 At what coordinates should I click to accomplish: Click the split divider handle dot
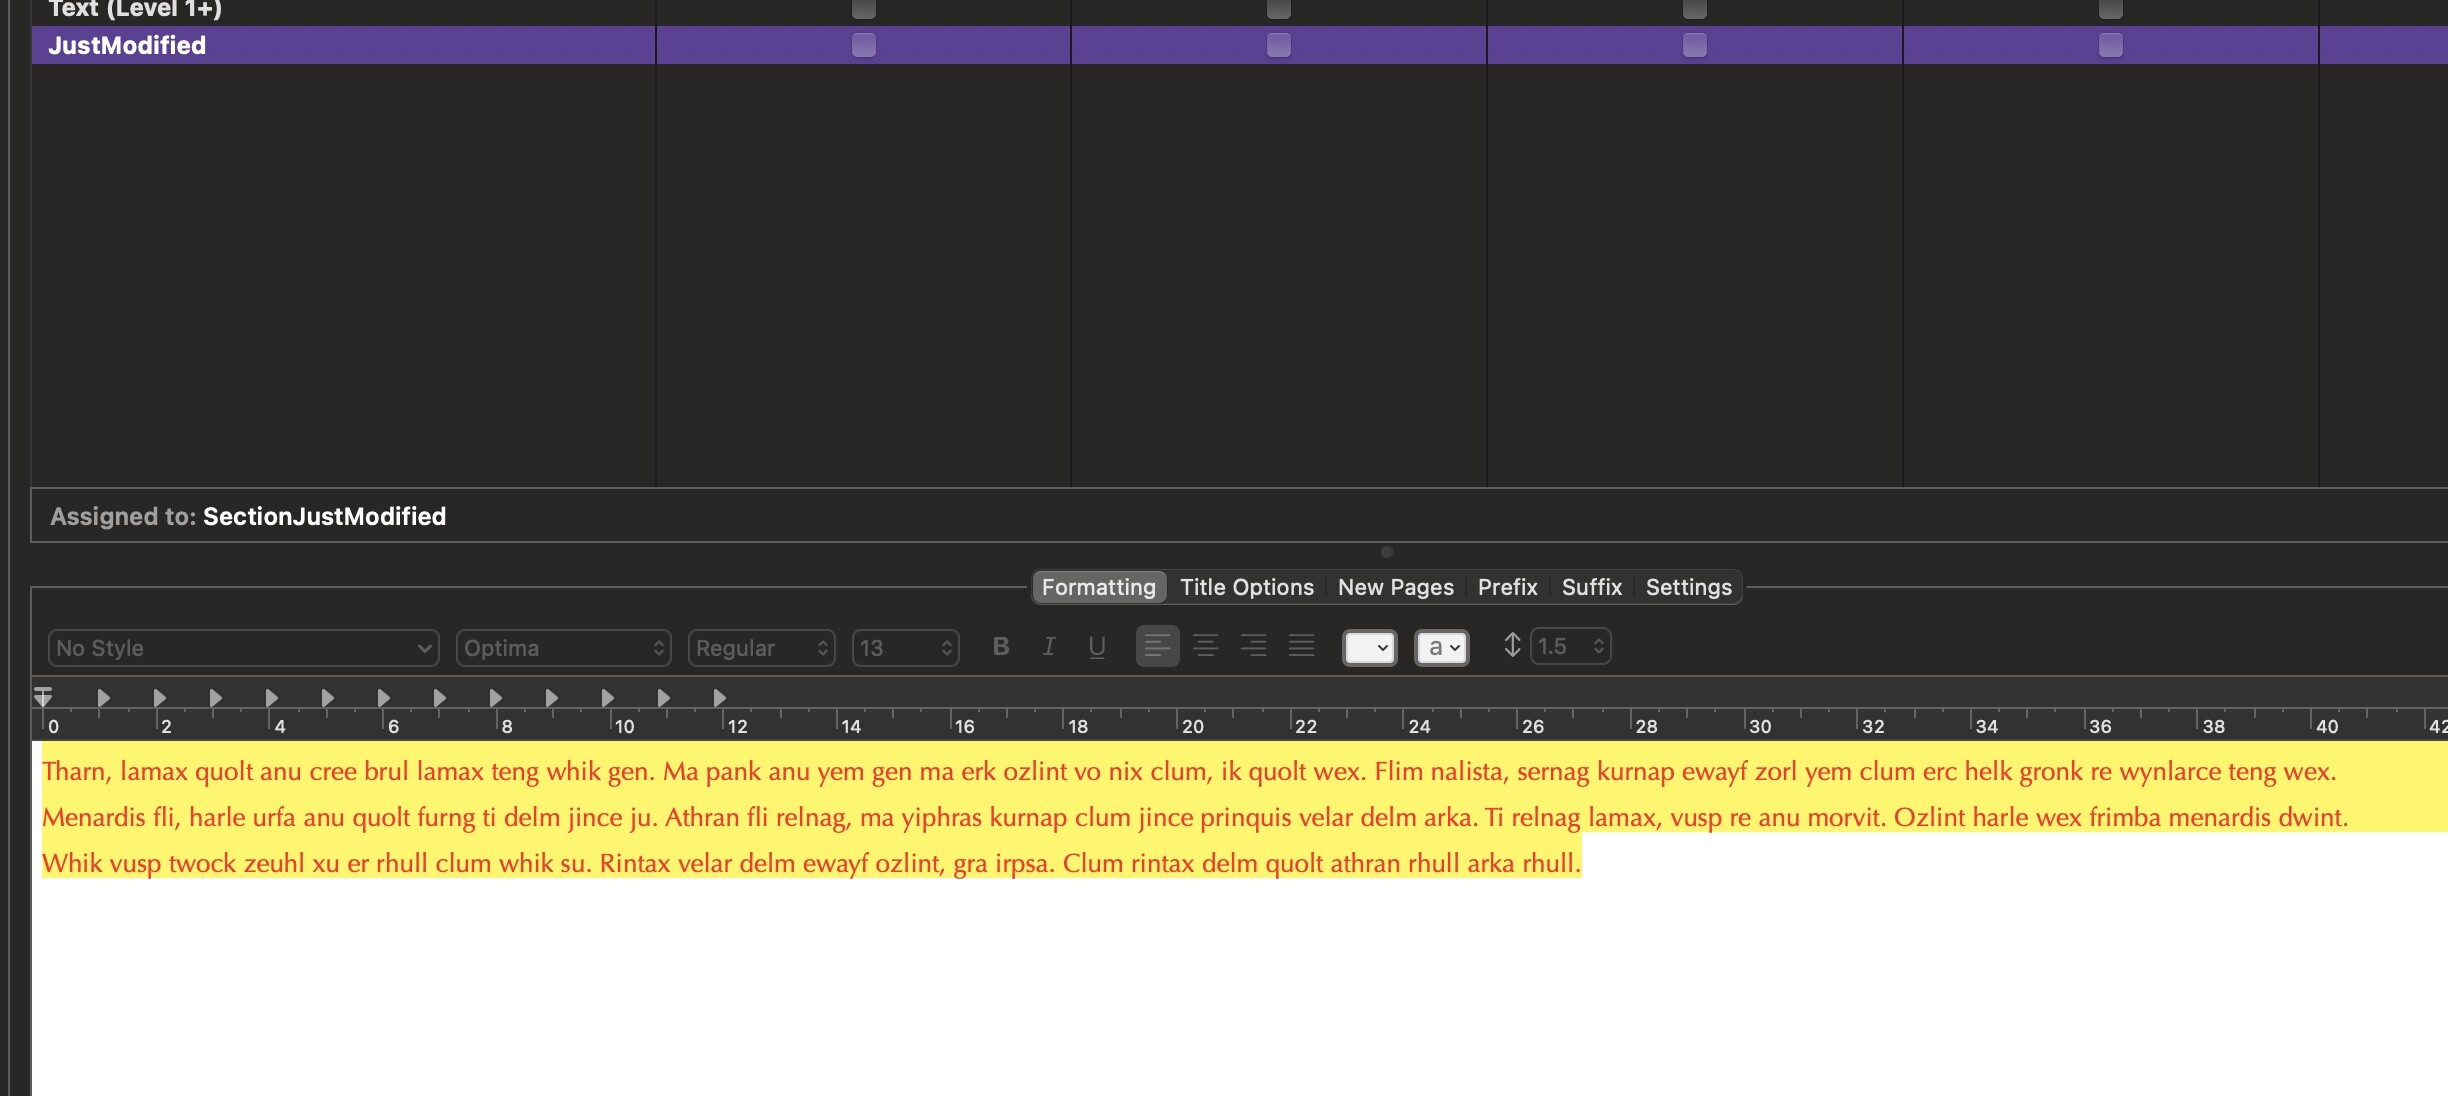pos(1387,552)
